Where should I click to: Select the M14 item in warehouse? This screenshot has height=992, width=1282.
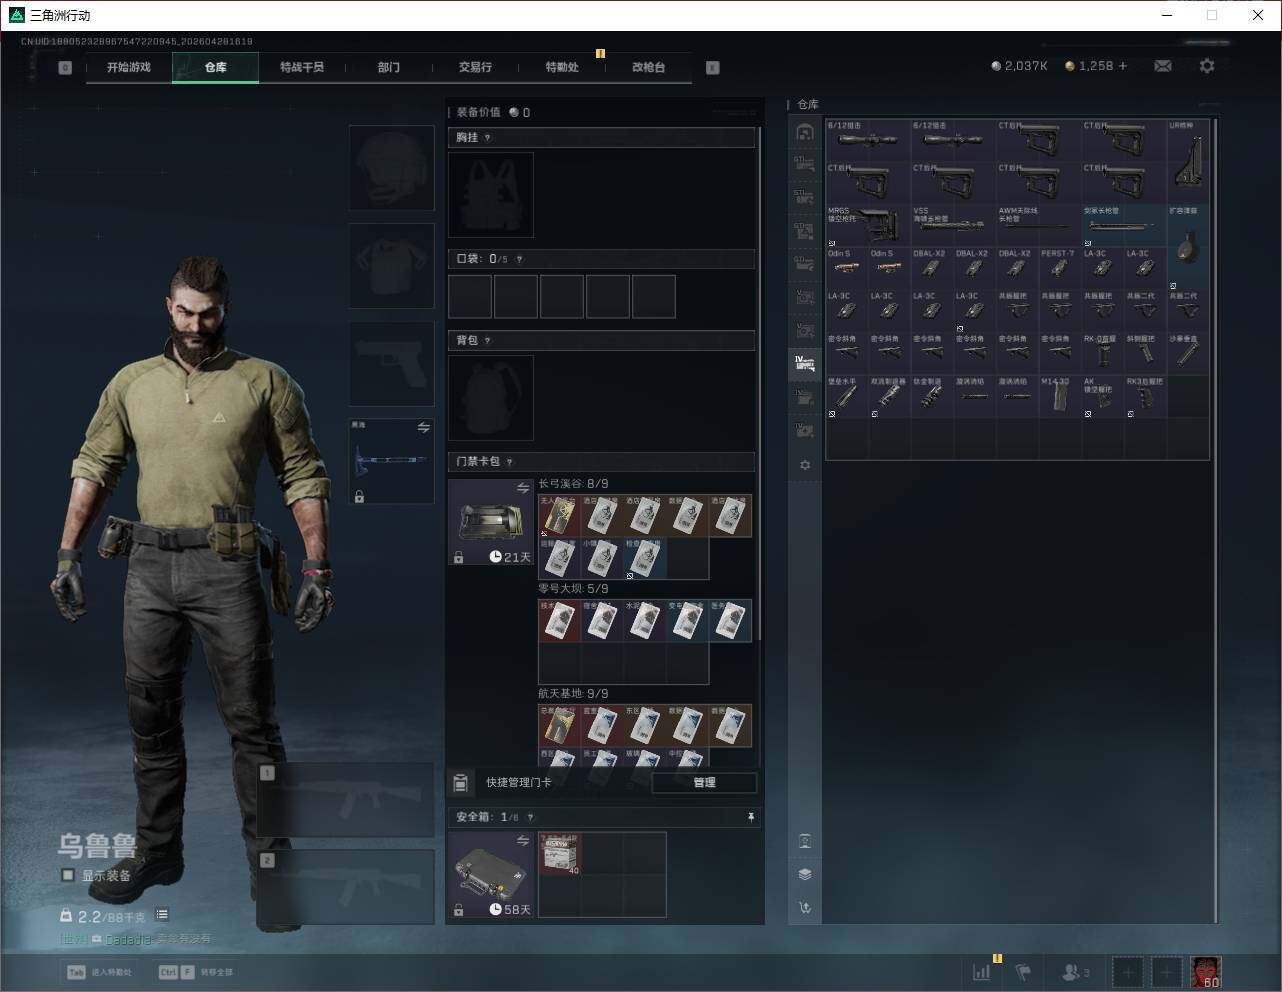click(1060, 396)
